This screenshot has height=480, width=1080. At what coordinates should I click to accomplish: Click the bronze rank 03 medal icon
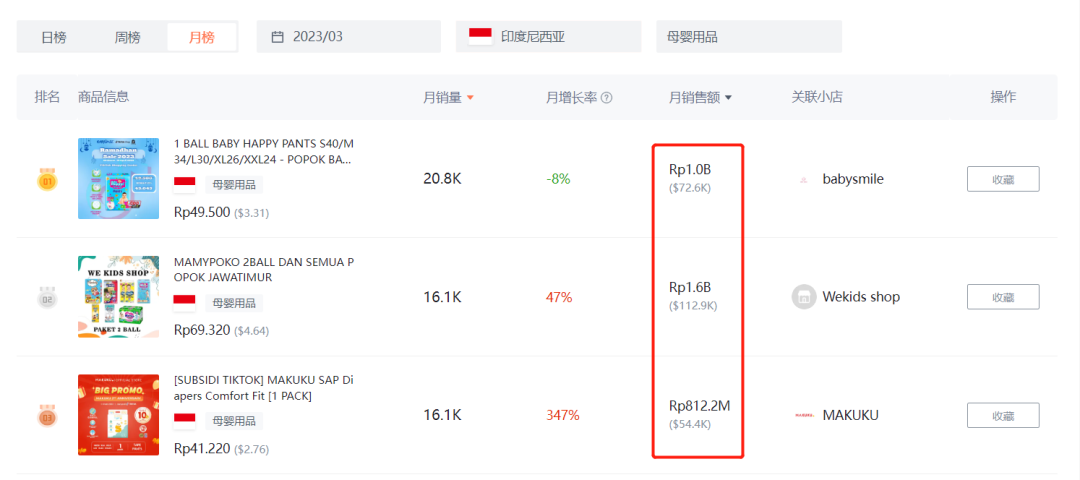tap(47, 415)
